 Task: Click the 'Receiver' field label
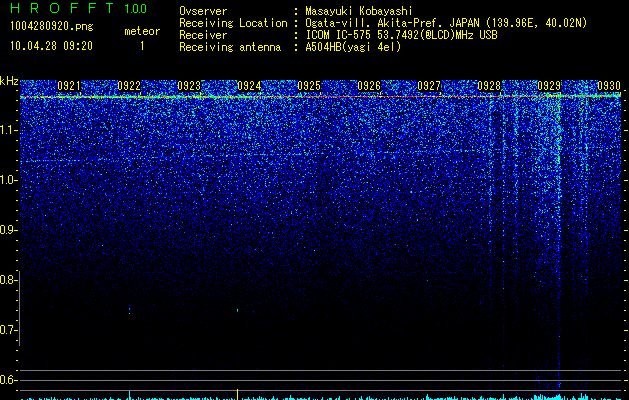click(x=203, y=35)
